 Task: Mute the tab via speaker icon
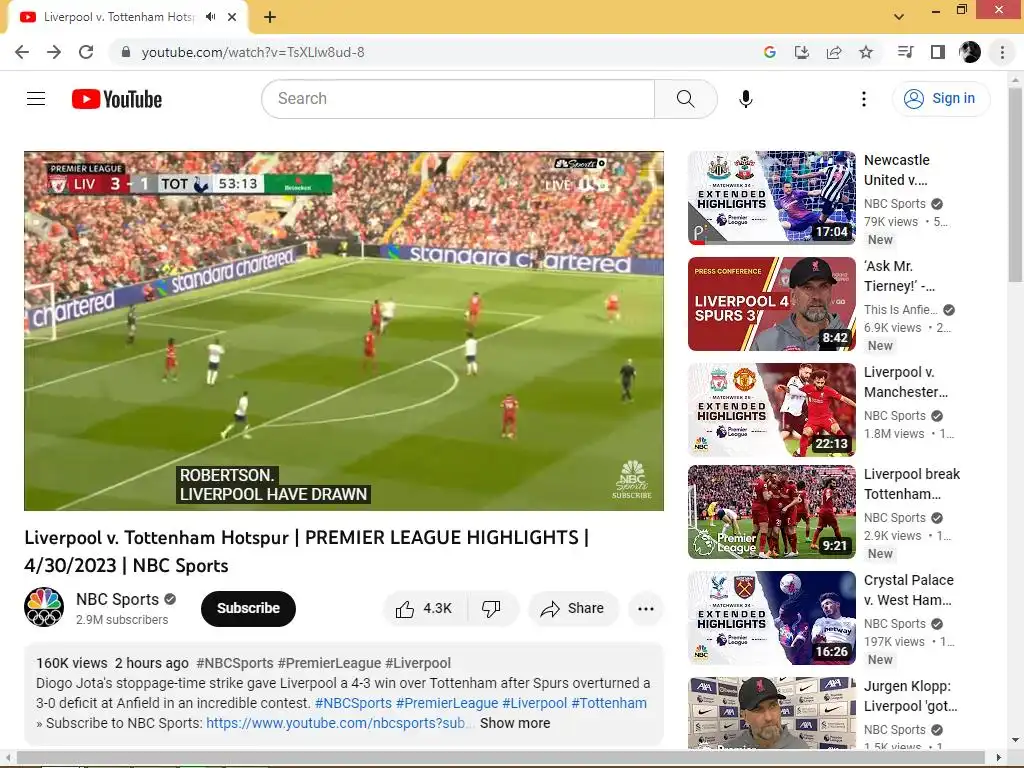(x=210, y=17)
